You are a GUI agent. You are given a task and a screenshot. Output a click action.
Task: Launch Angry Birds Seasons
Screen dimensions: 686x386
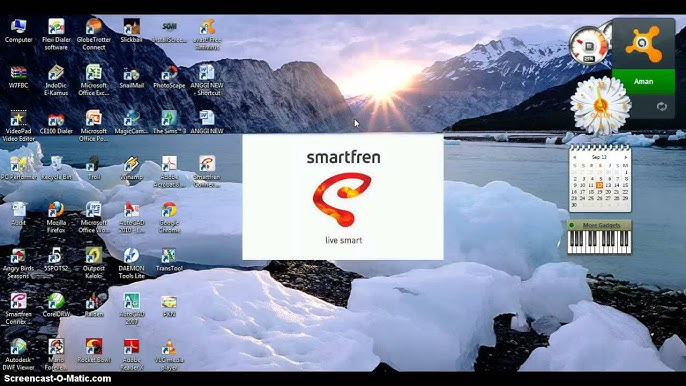click(18, 263)
